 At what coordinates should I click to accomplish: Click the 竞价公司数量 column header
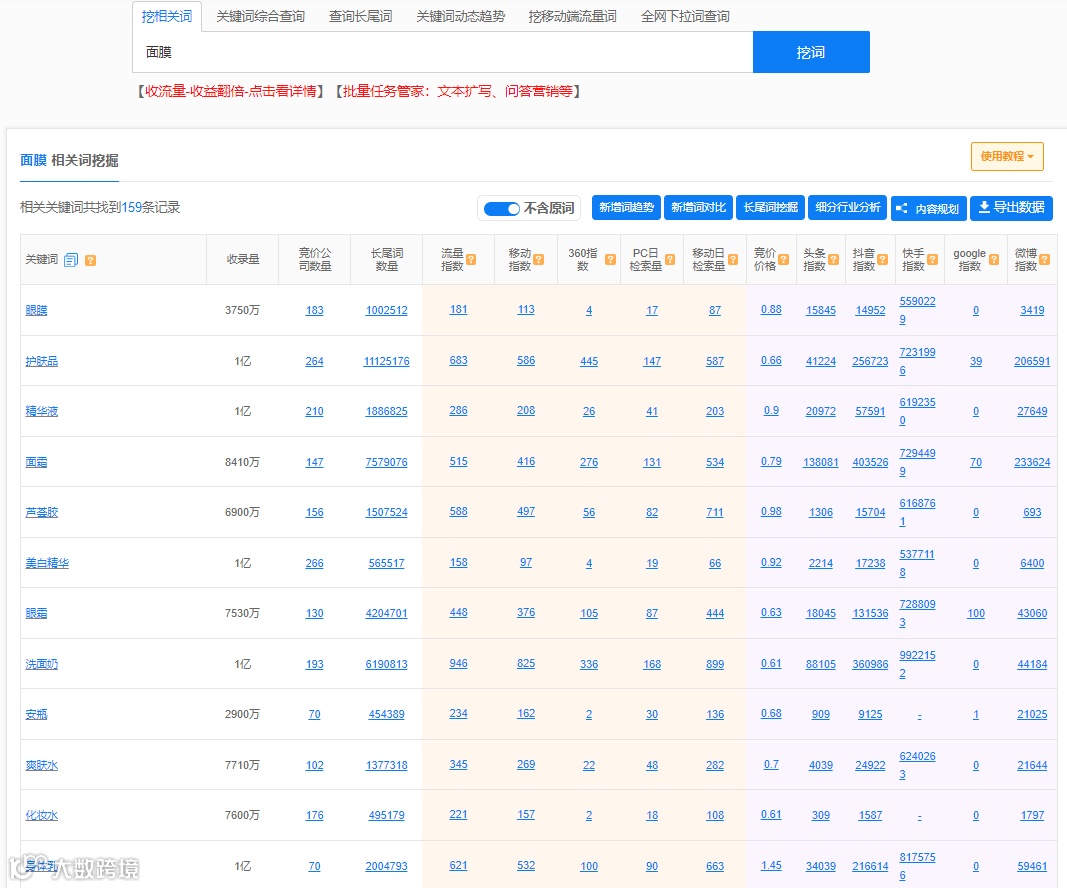click(315, 260)
